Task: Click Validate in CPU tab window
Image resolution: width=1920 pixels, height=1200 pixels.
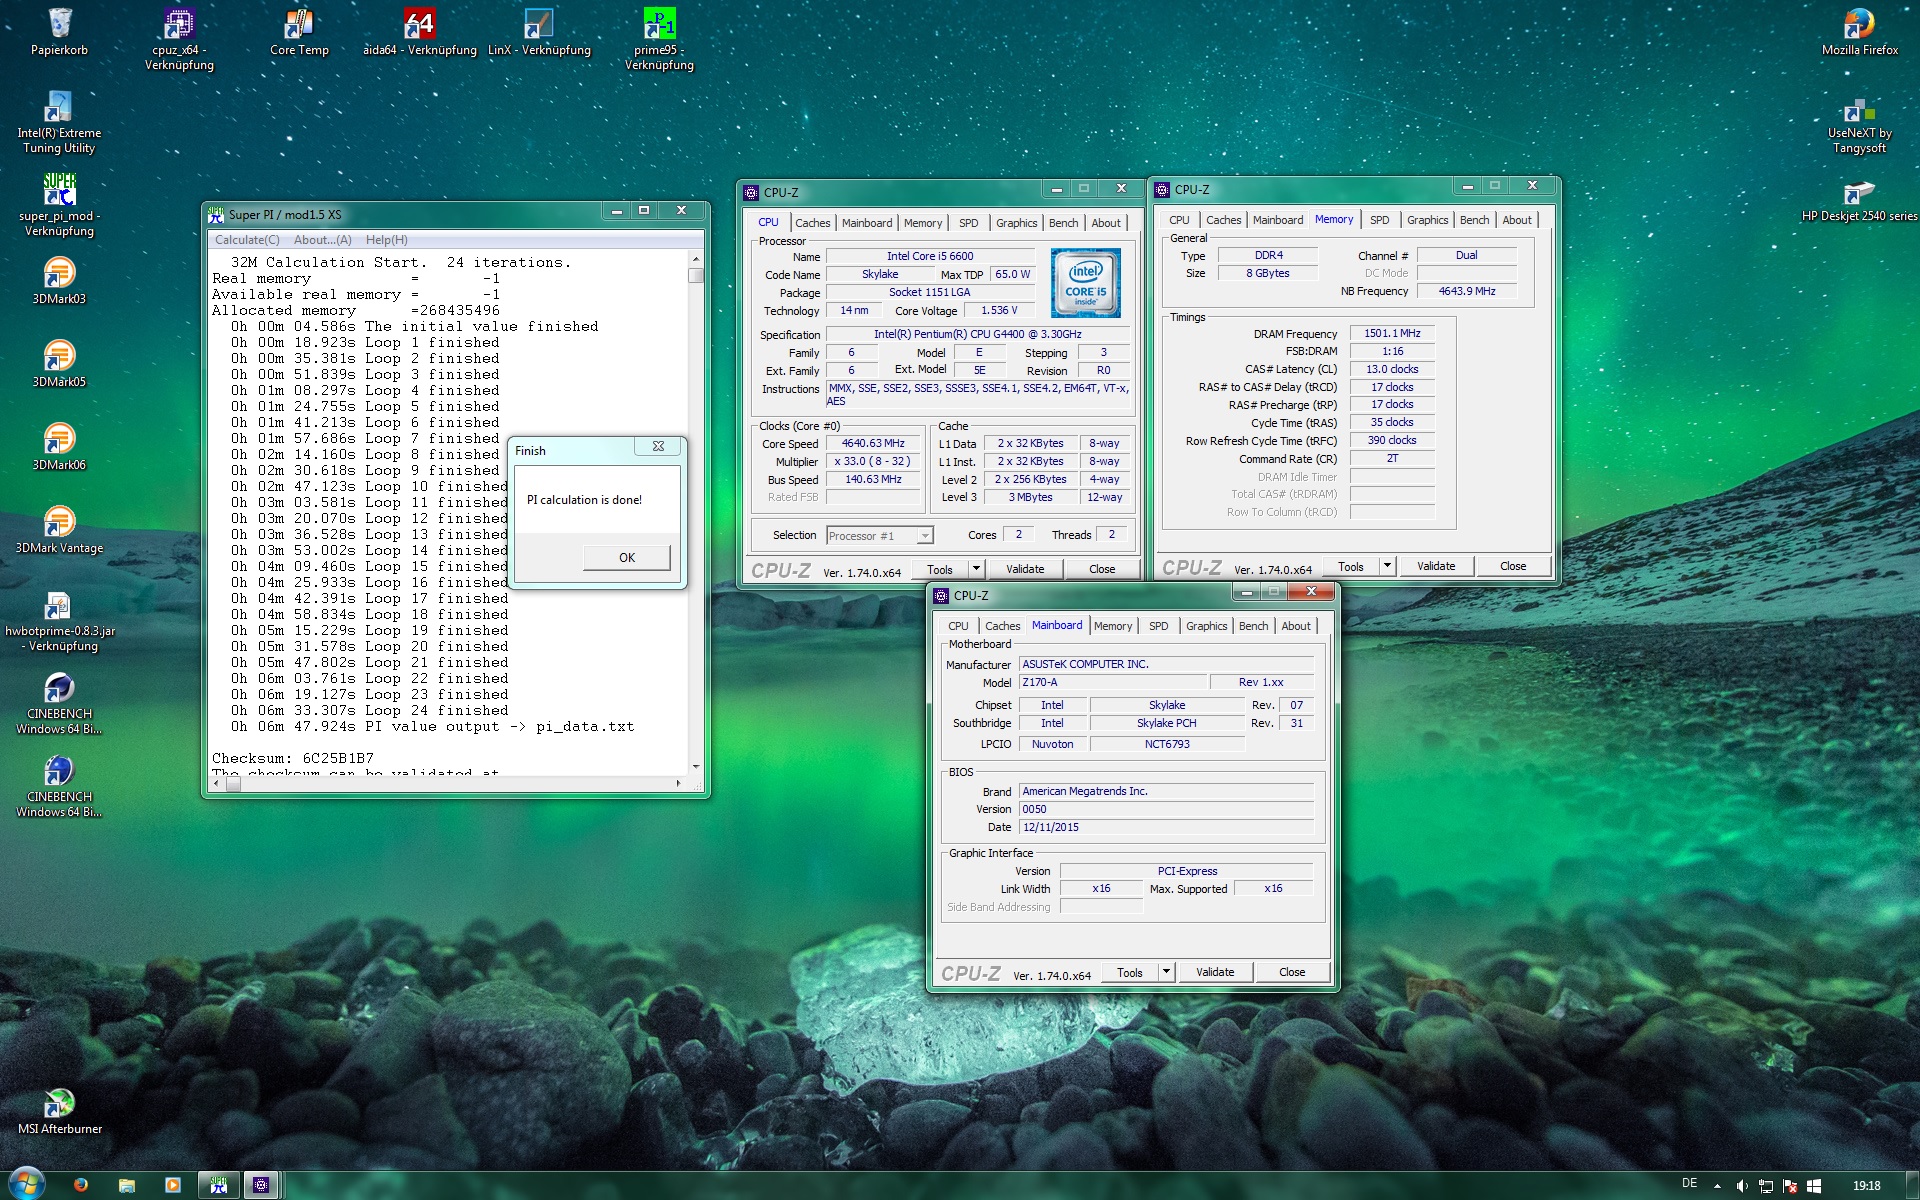Action: coord(1025,569)
